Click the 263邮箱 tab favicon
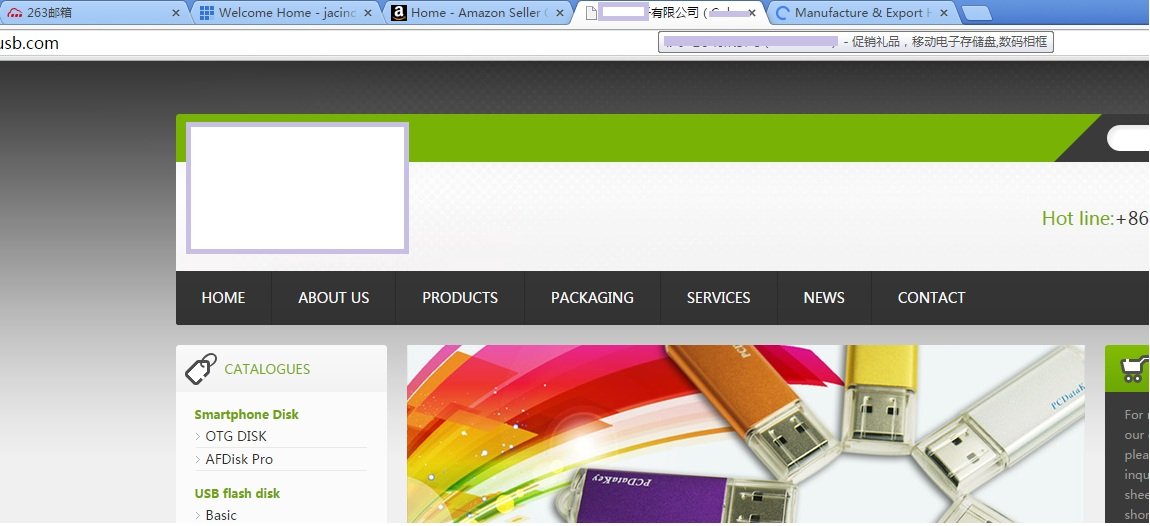Viewport: 1150px width, 526px height. 15,13
